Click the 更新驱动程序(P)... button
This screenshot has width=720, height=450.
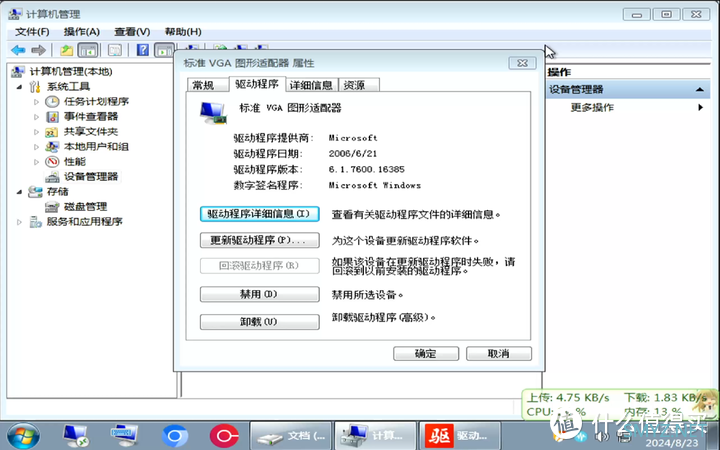pos(259,240)
